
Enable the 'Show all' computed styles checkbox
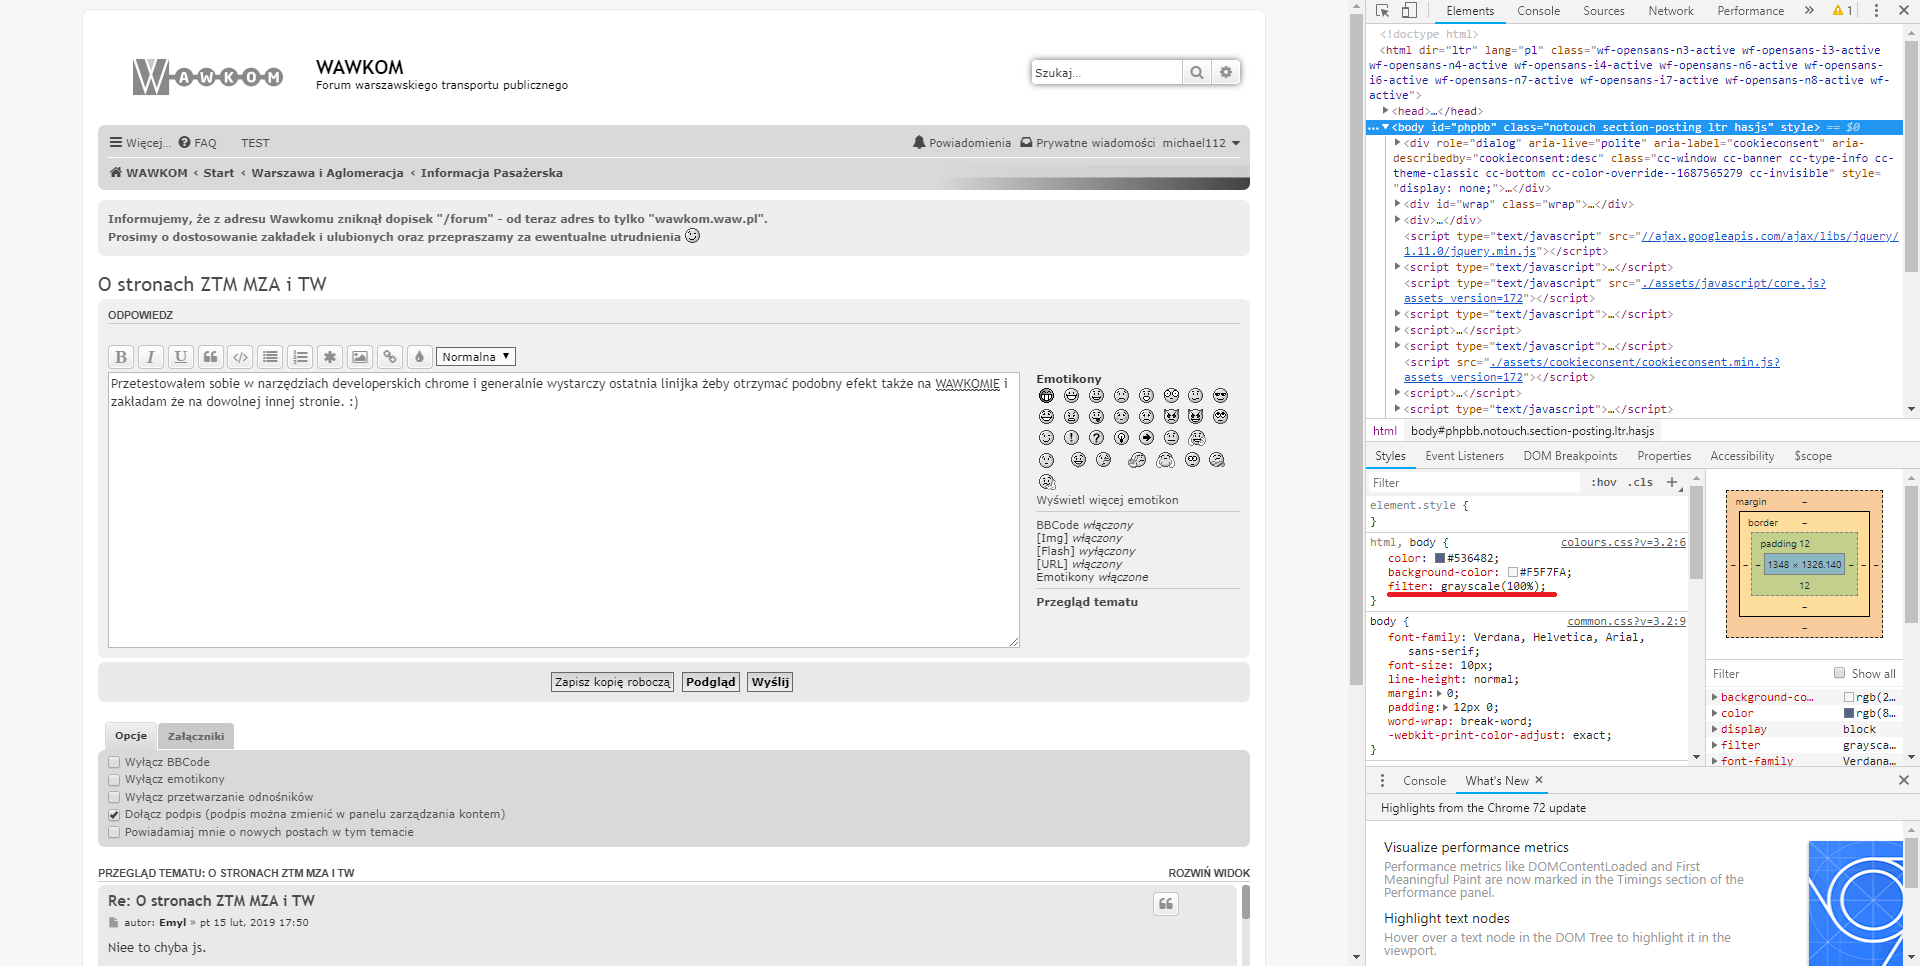pos(1839,673)
